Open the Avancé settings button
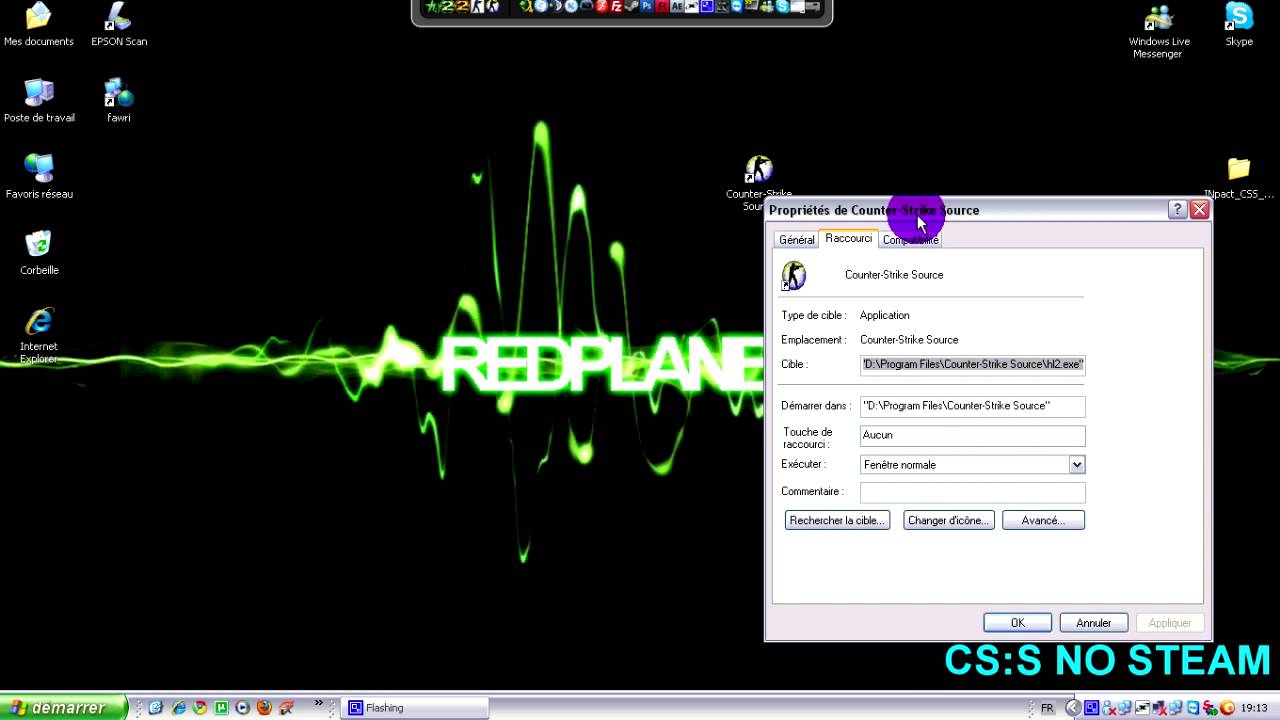The height and width of the screenshot is (720, 1280). [1043, 520]
